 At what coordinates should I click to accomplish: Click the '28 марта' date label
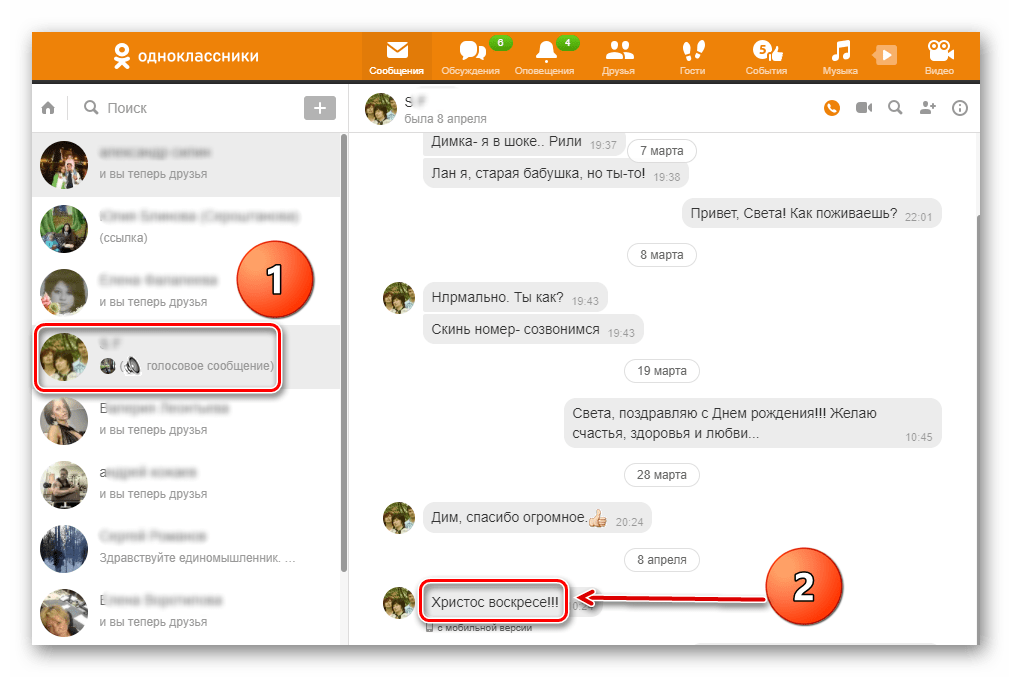pyautogui.click(x=662, y=475)
